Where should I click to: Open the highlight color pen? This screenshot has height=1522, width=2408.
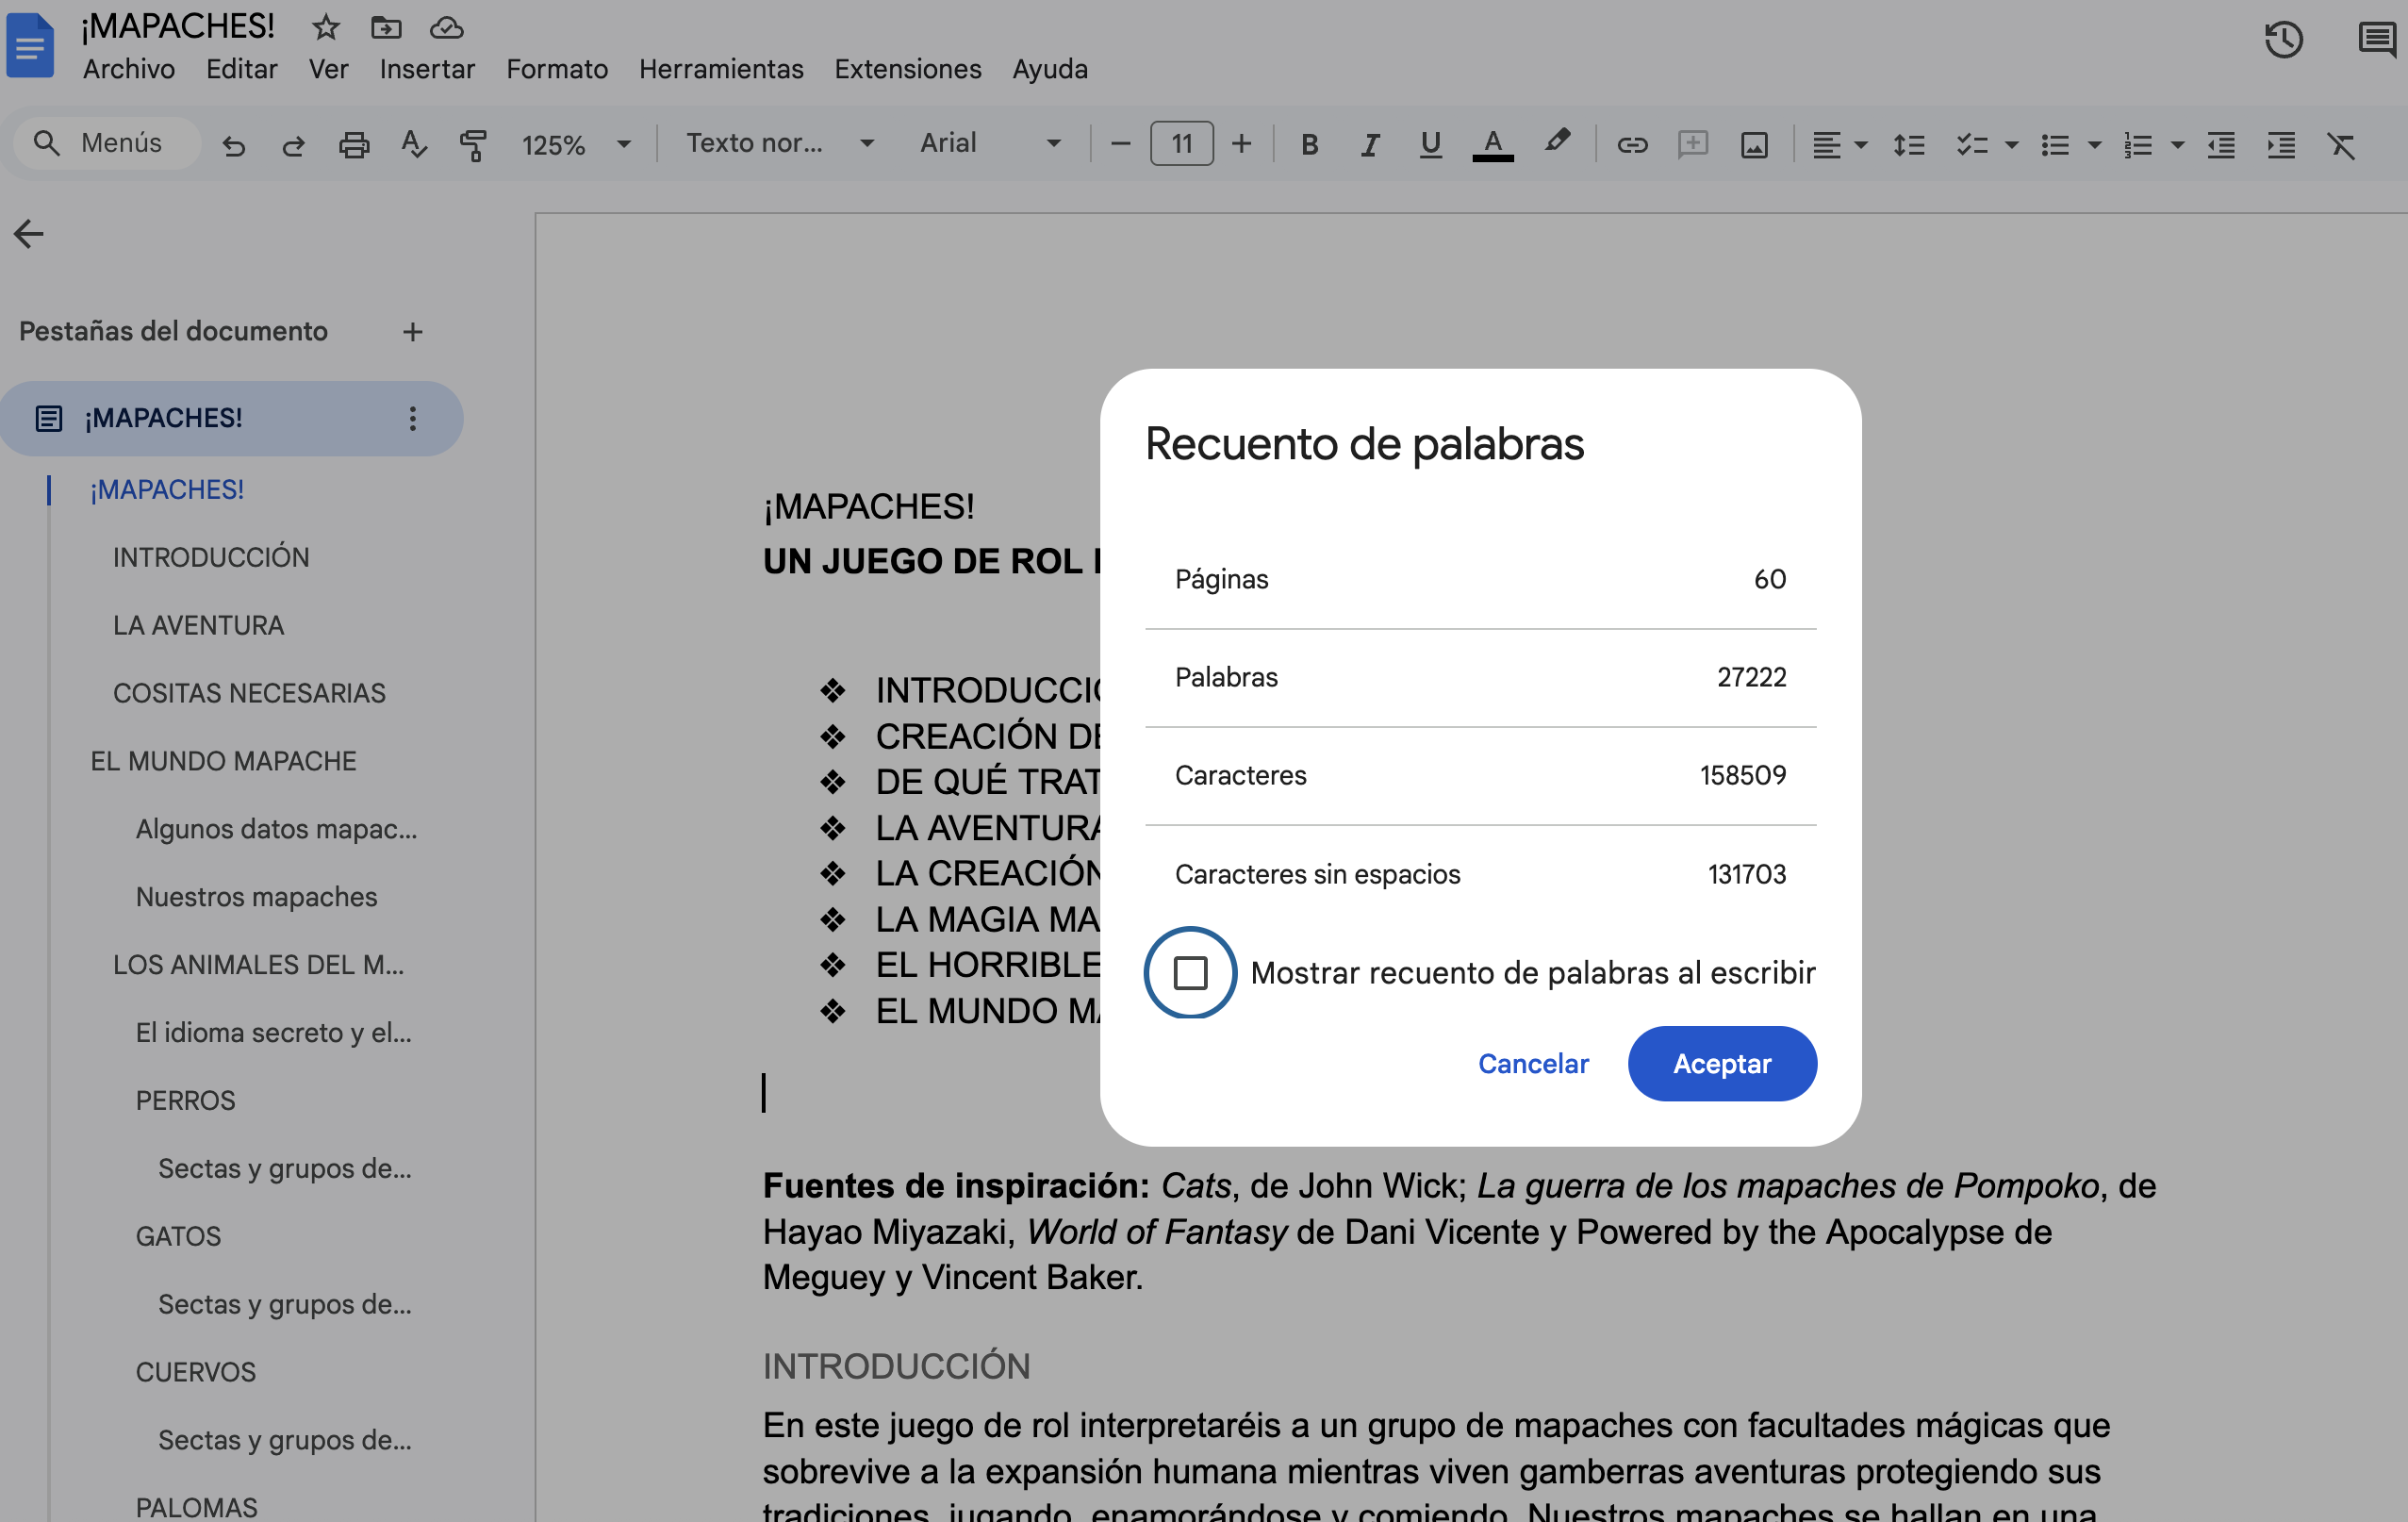1556,143
